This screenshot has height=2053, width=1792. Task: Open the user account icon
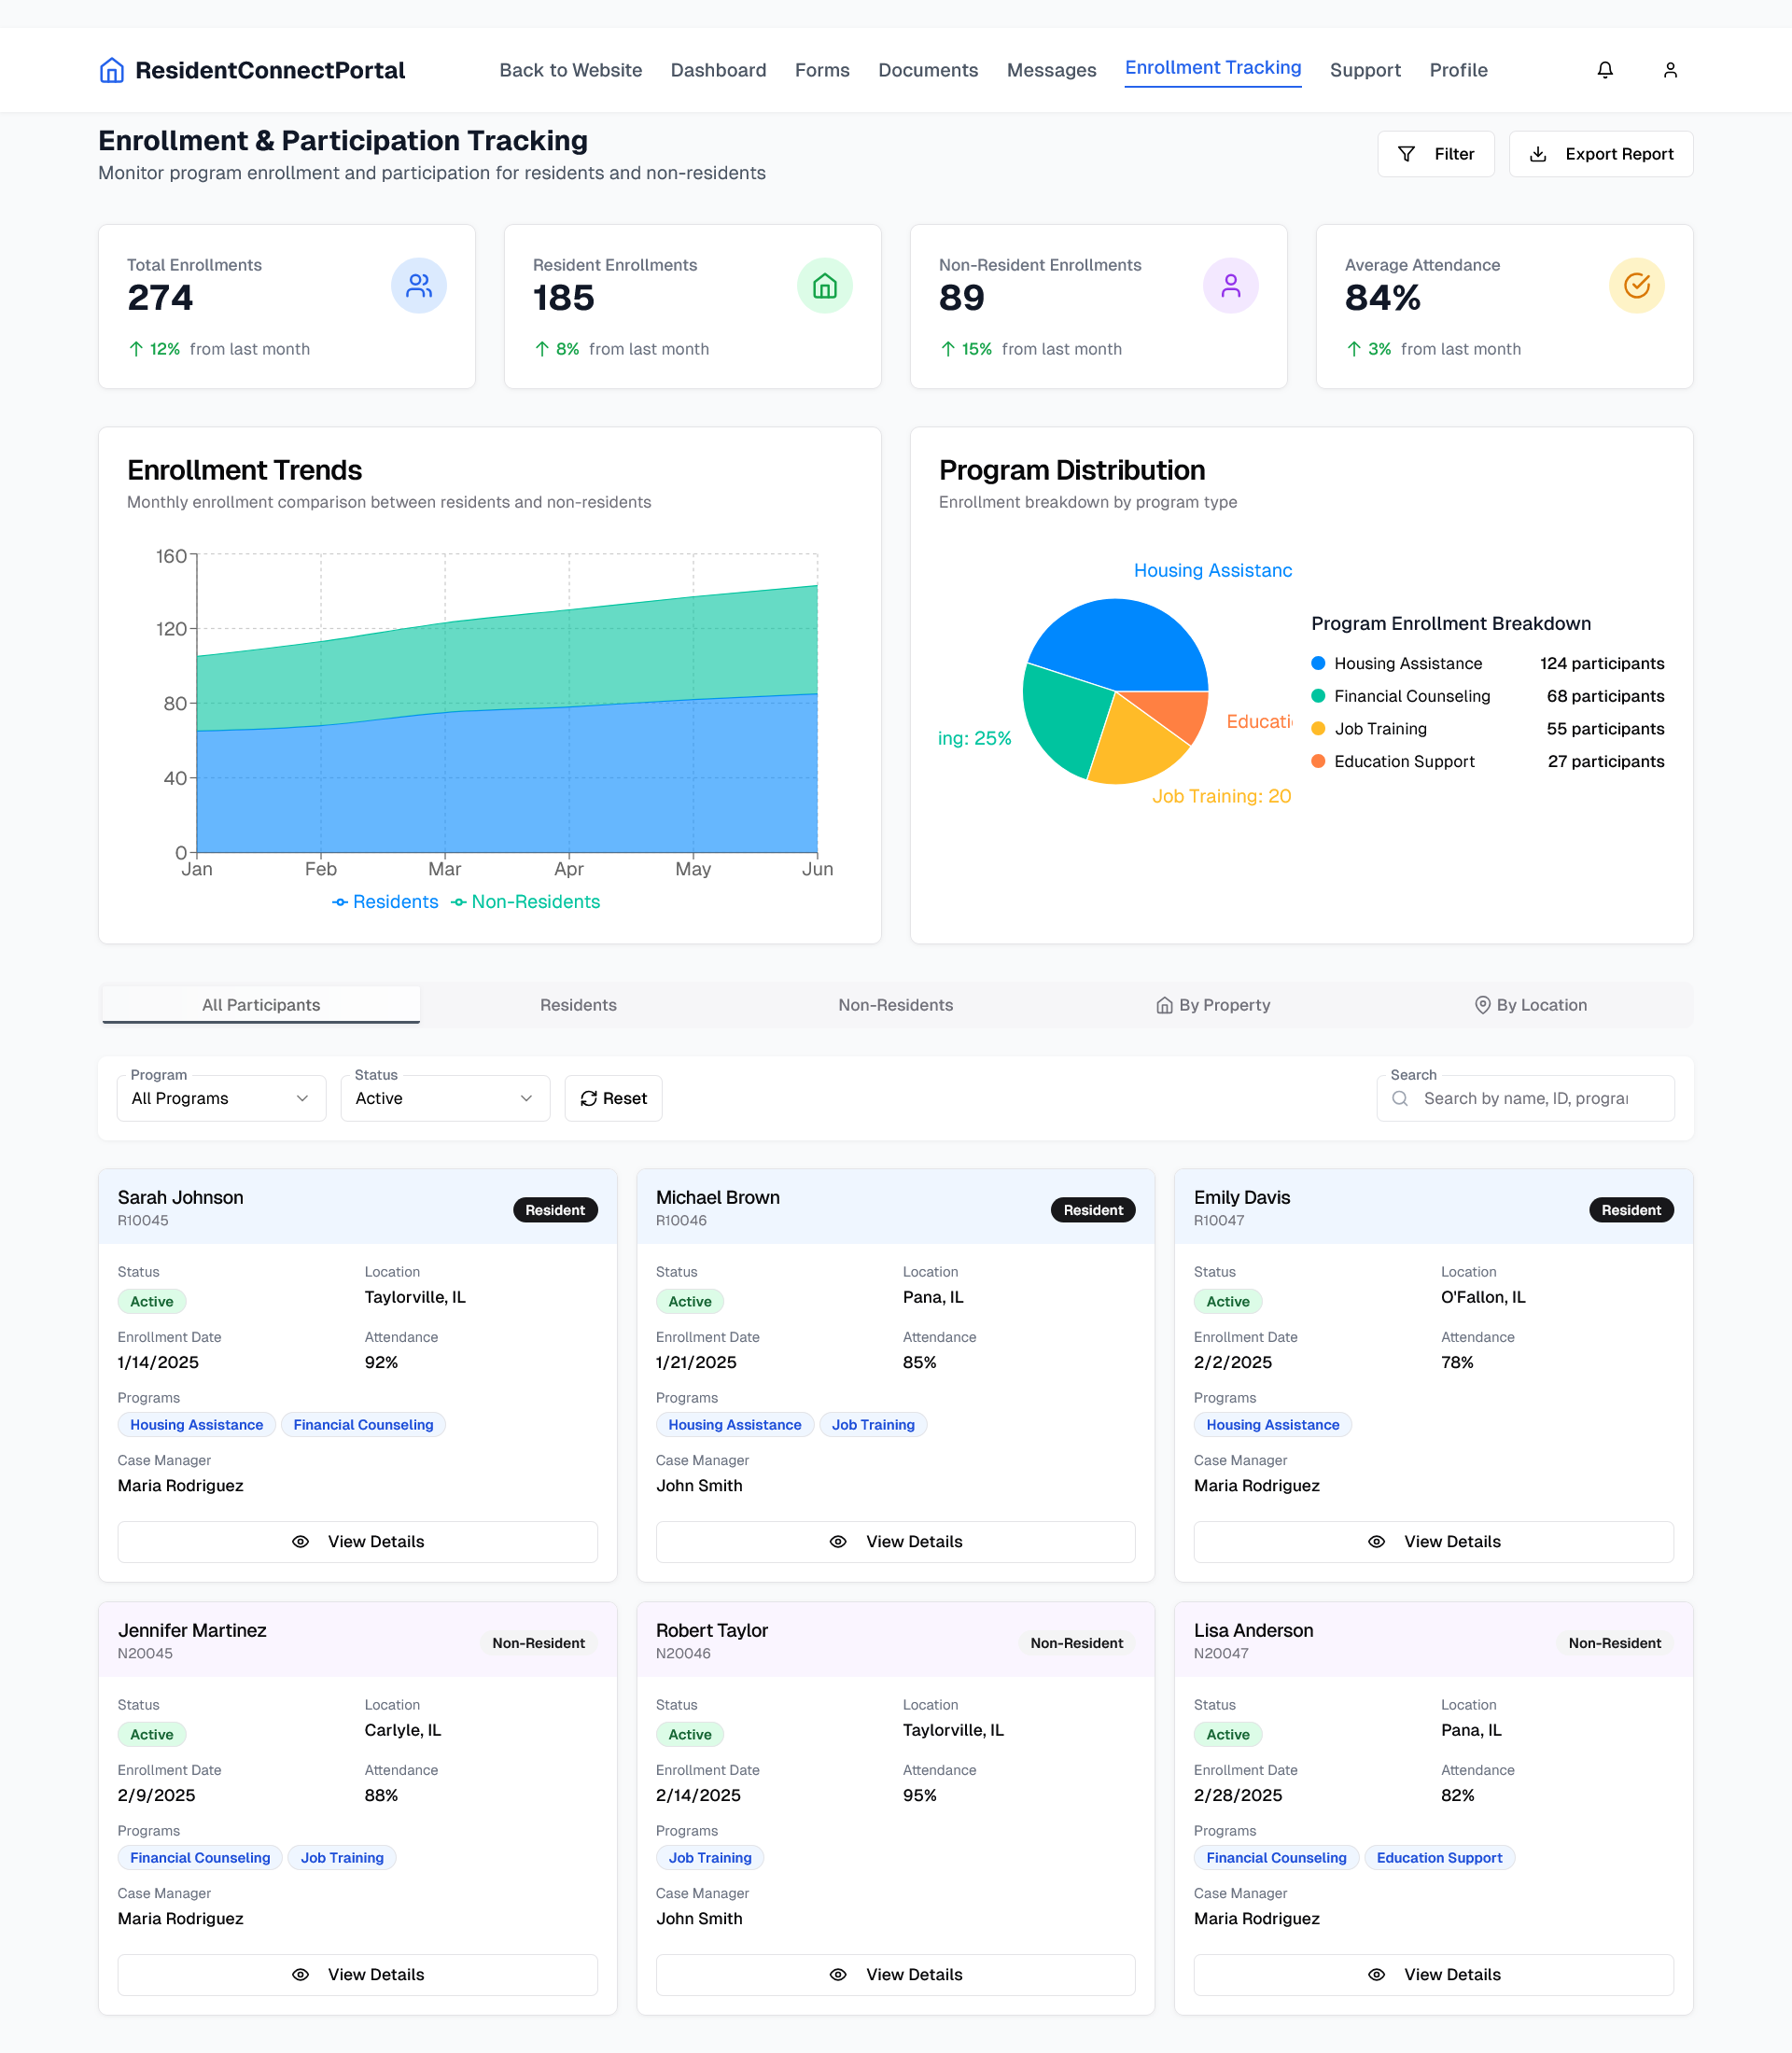click(x=1669, y=70)
